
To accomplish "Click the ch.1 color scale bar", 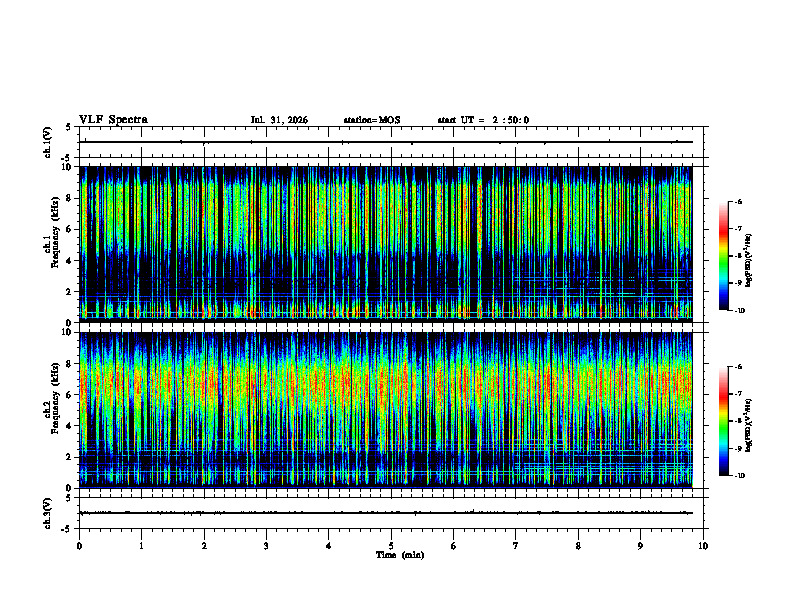I will click(724, 256).
